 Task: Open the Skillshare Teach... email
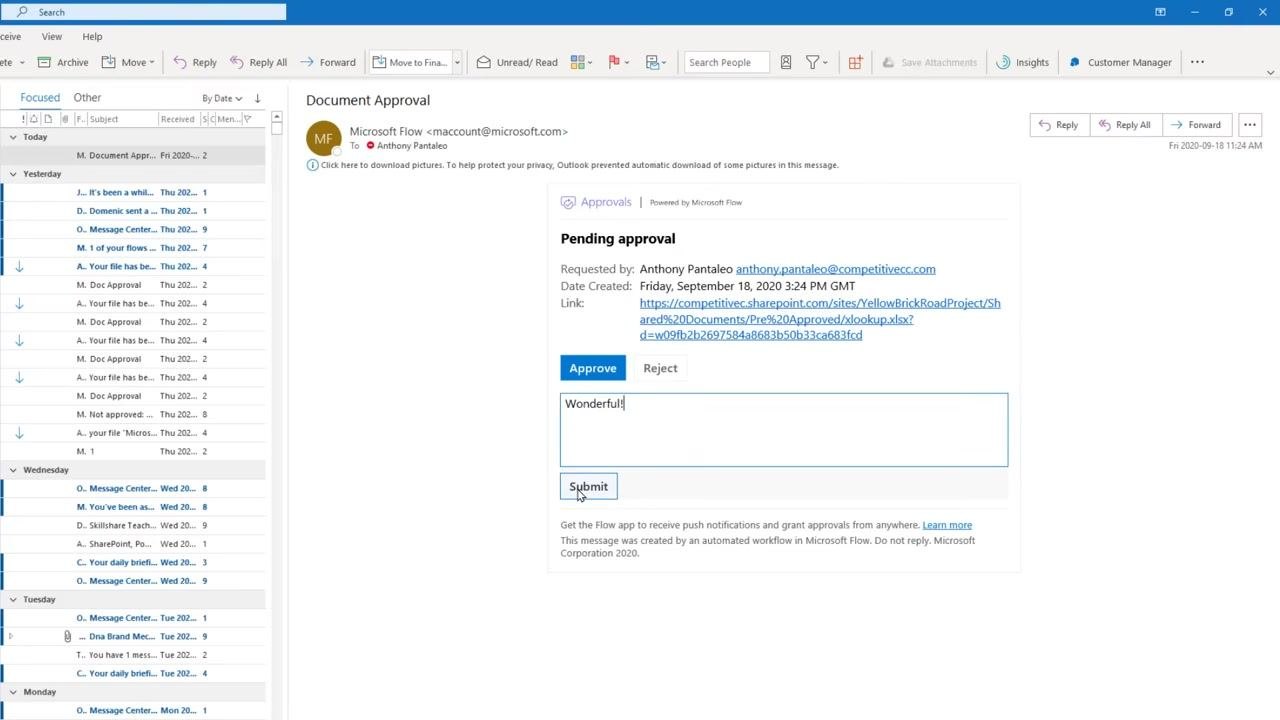pos(135,525)
